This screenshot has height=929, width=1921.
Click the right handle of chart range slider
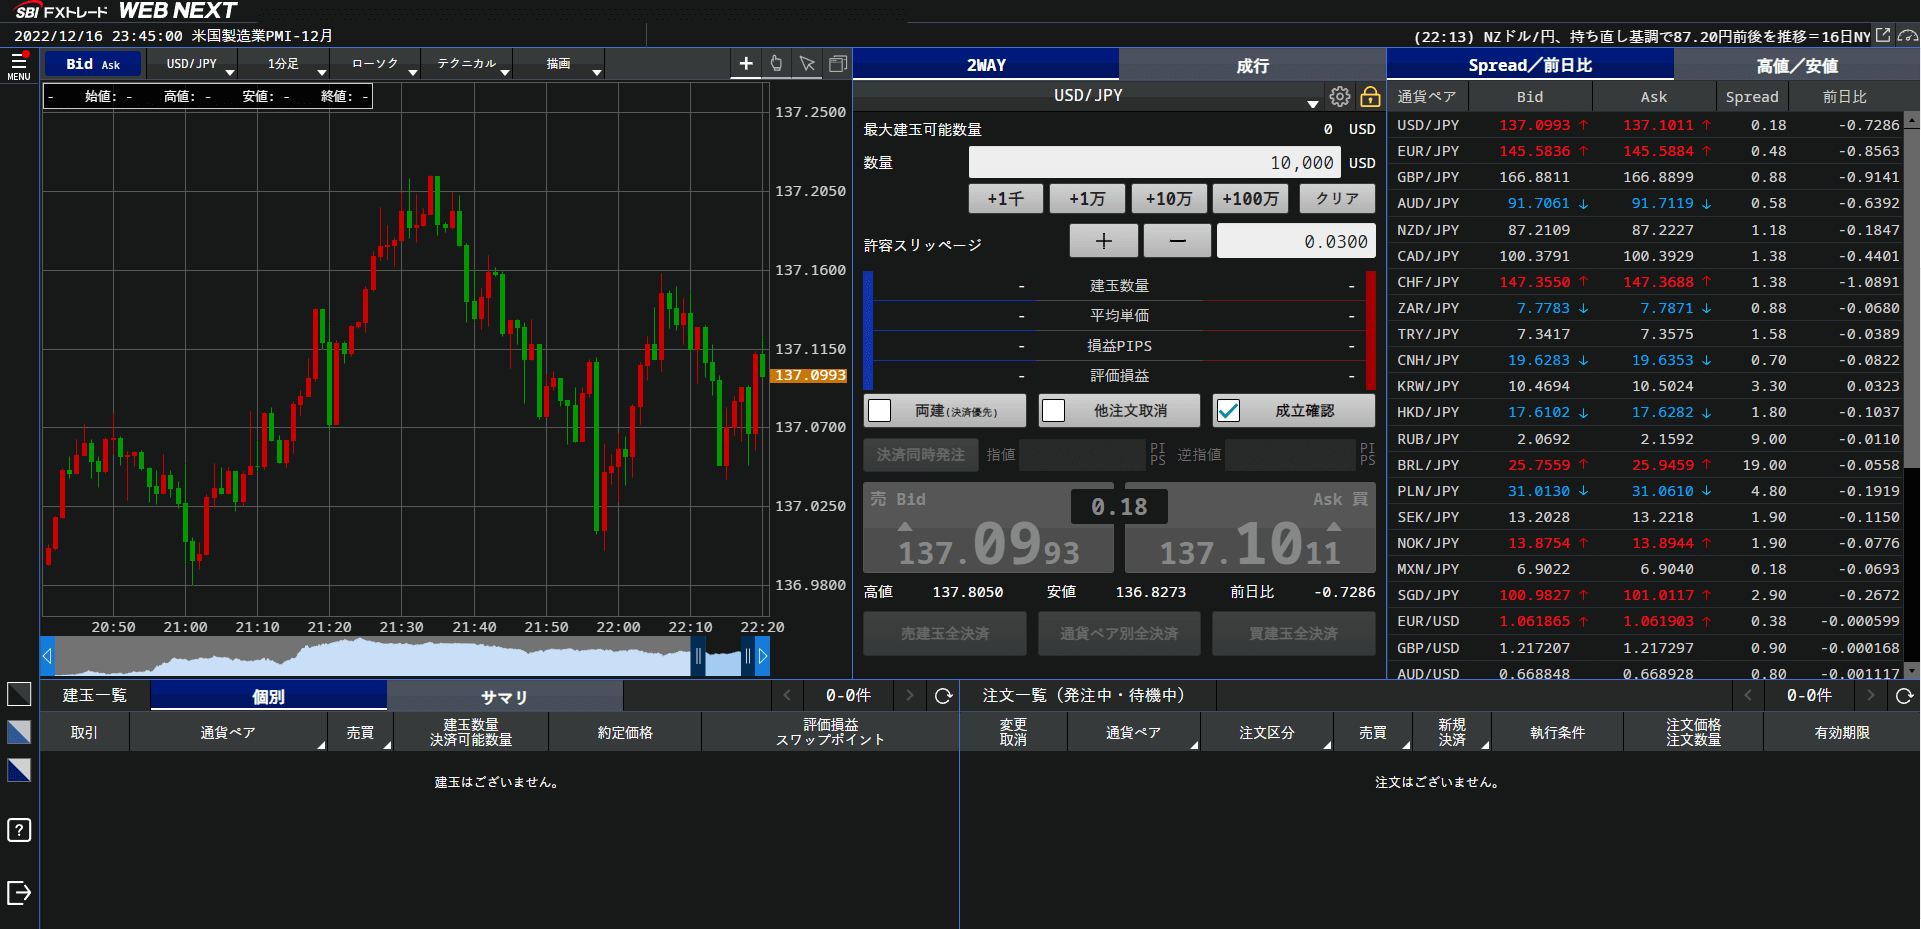[747, 657]
